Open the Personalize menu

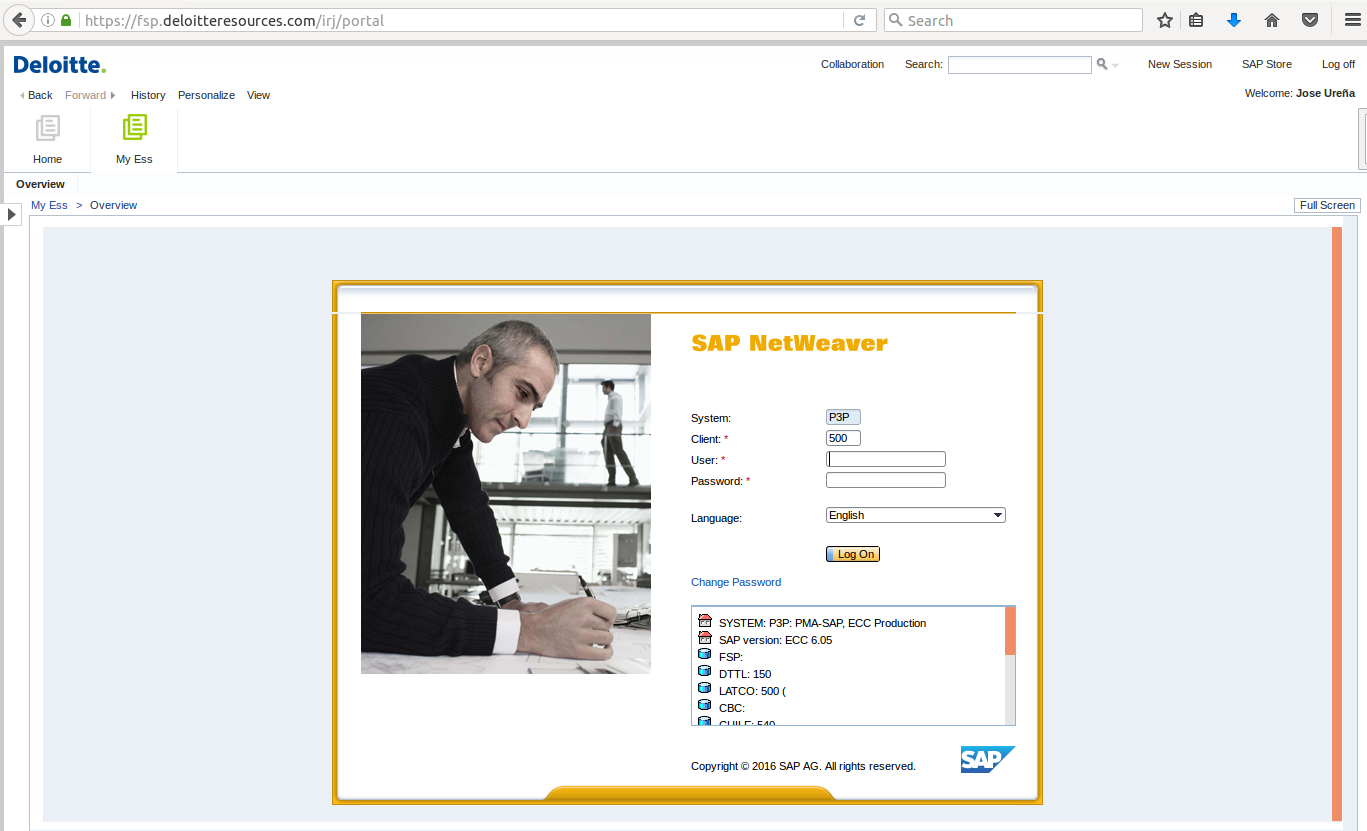(206, 95)
